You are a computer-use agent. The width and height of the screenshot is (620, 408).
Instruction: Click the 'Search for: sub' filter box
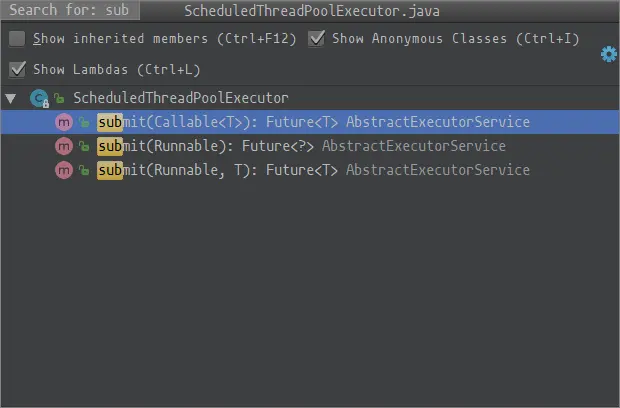pos(70,11)
